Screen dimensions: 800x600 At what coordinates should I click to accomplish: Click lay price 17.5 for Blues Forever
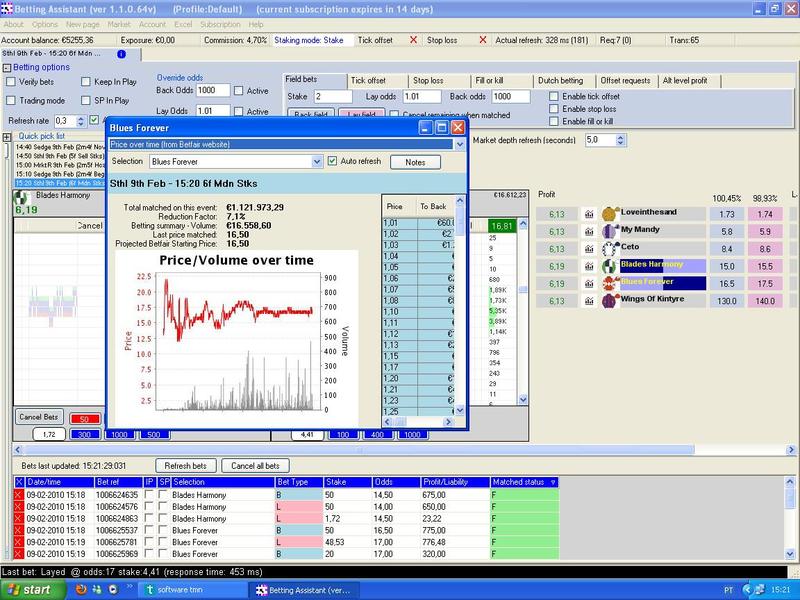[765, 284]
